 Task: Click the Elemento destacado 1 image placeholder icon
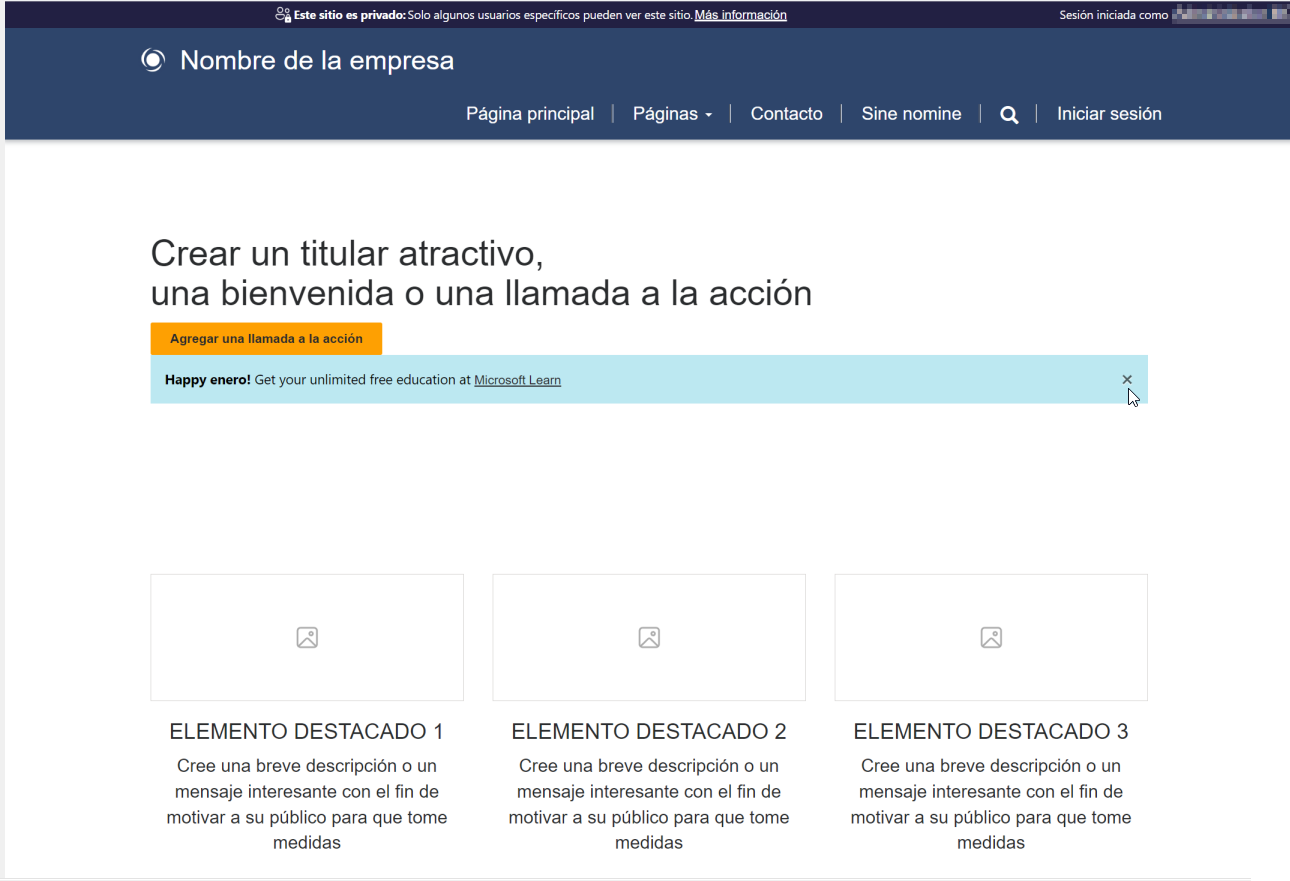coord(306,637)
